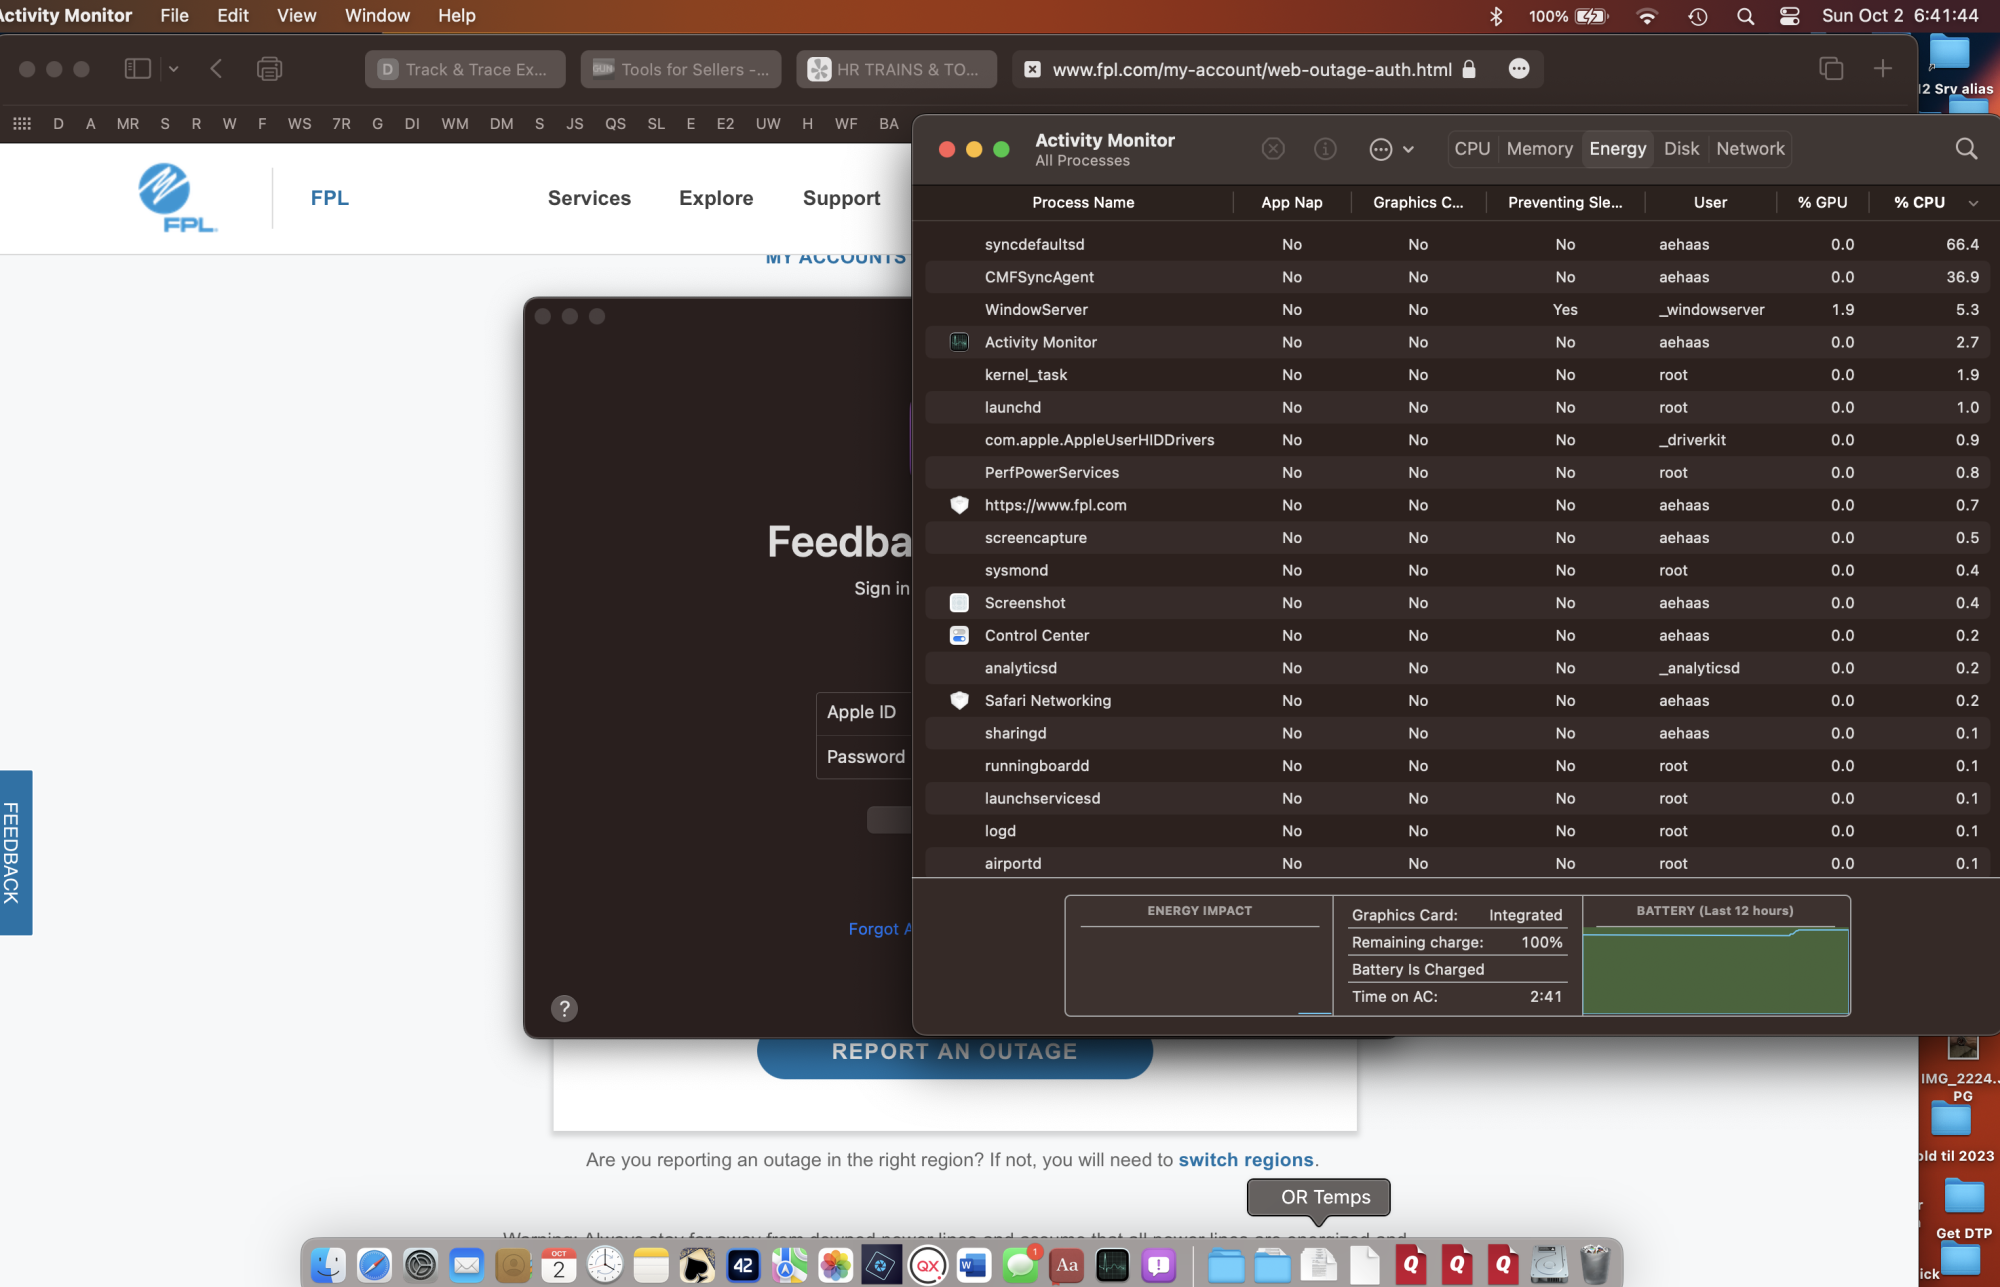Click the process info inspector icon

[x=1325, y=149]
